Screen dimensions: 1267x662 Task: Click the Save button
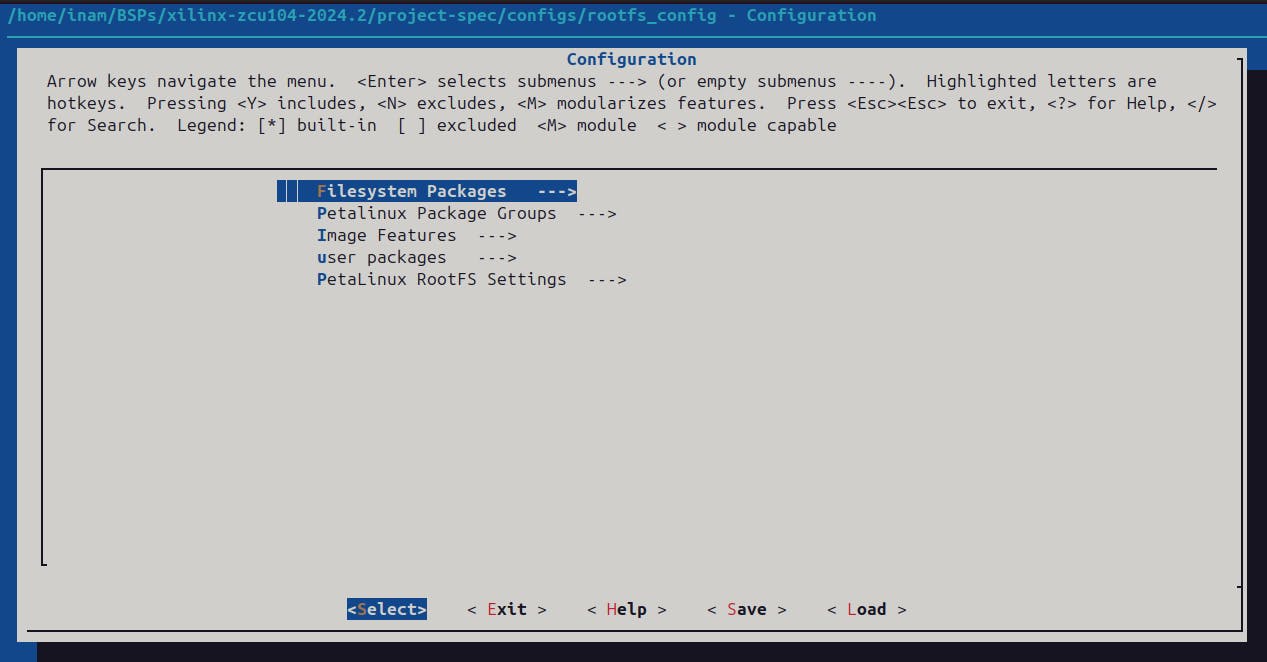pos(747,609)
